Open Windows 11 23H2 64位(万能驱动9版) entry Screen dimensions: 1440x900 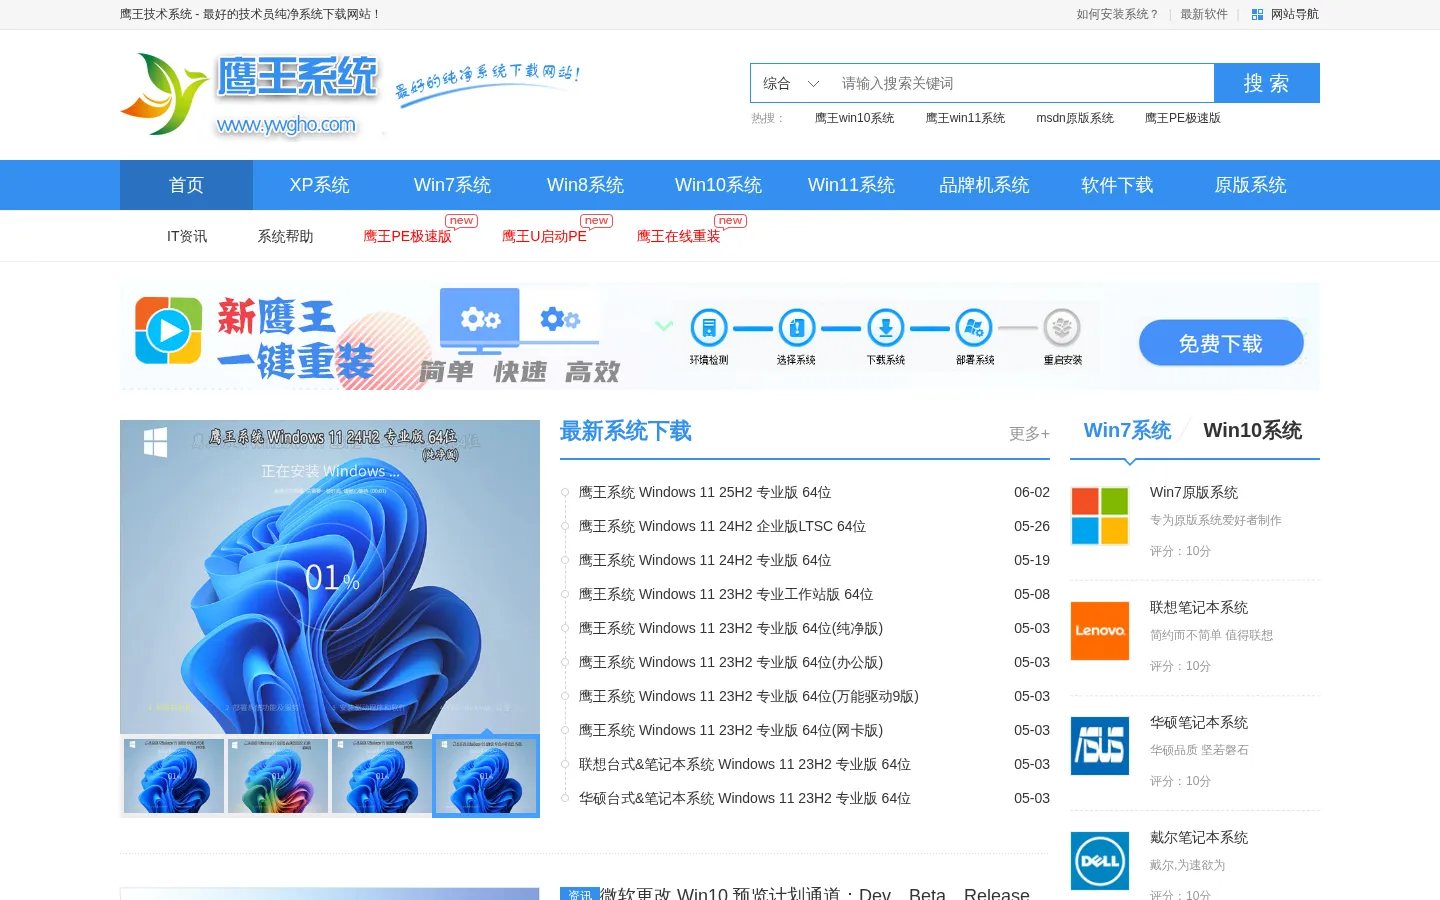pos(749,696)
